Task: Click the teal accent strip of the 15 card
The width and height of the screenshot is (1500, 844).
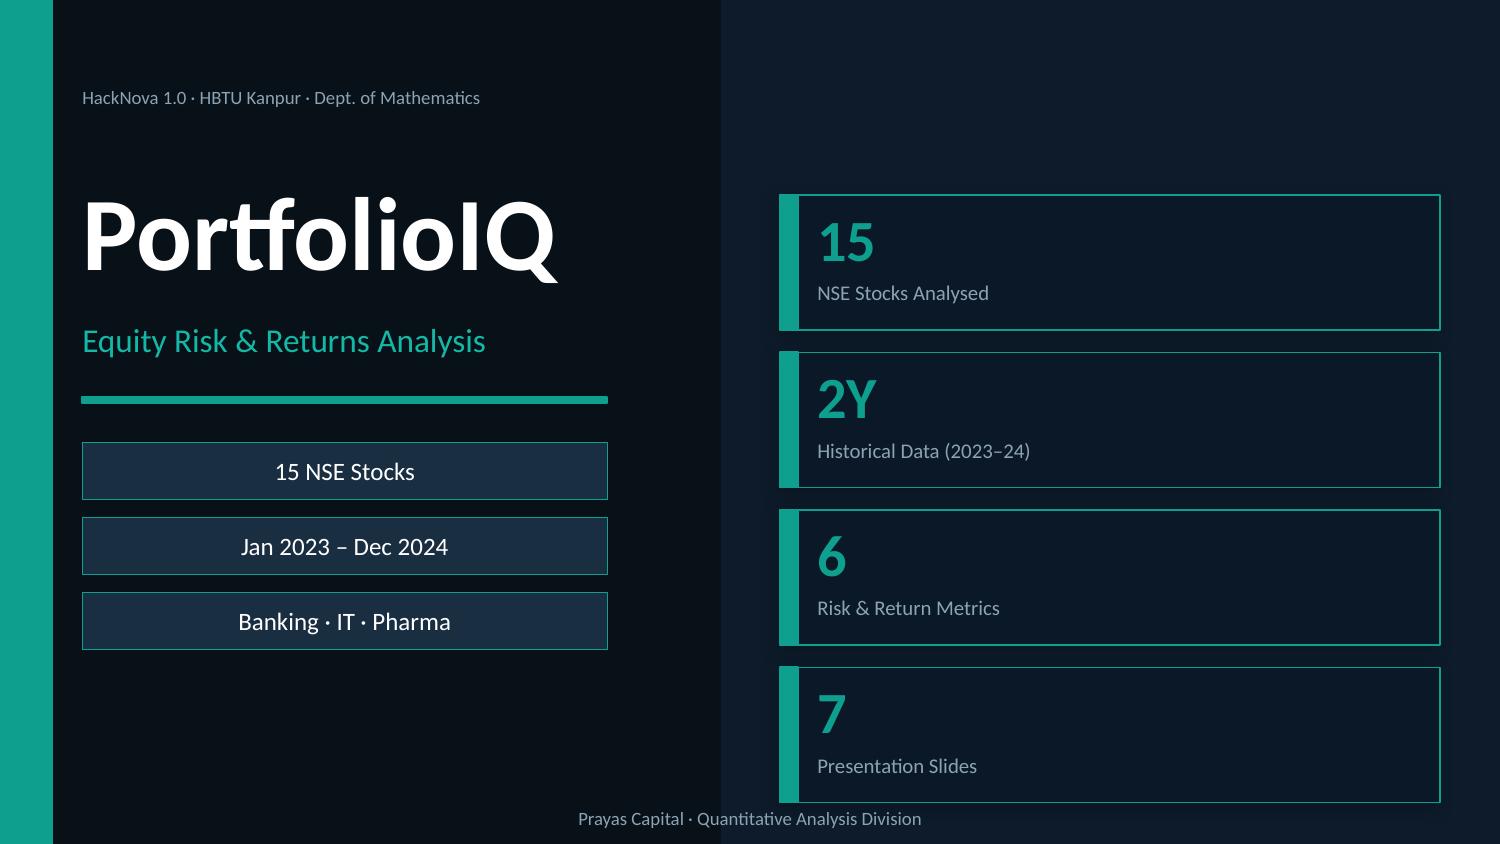Action: [x=789, y=262]
